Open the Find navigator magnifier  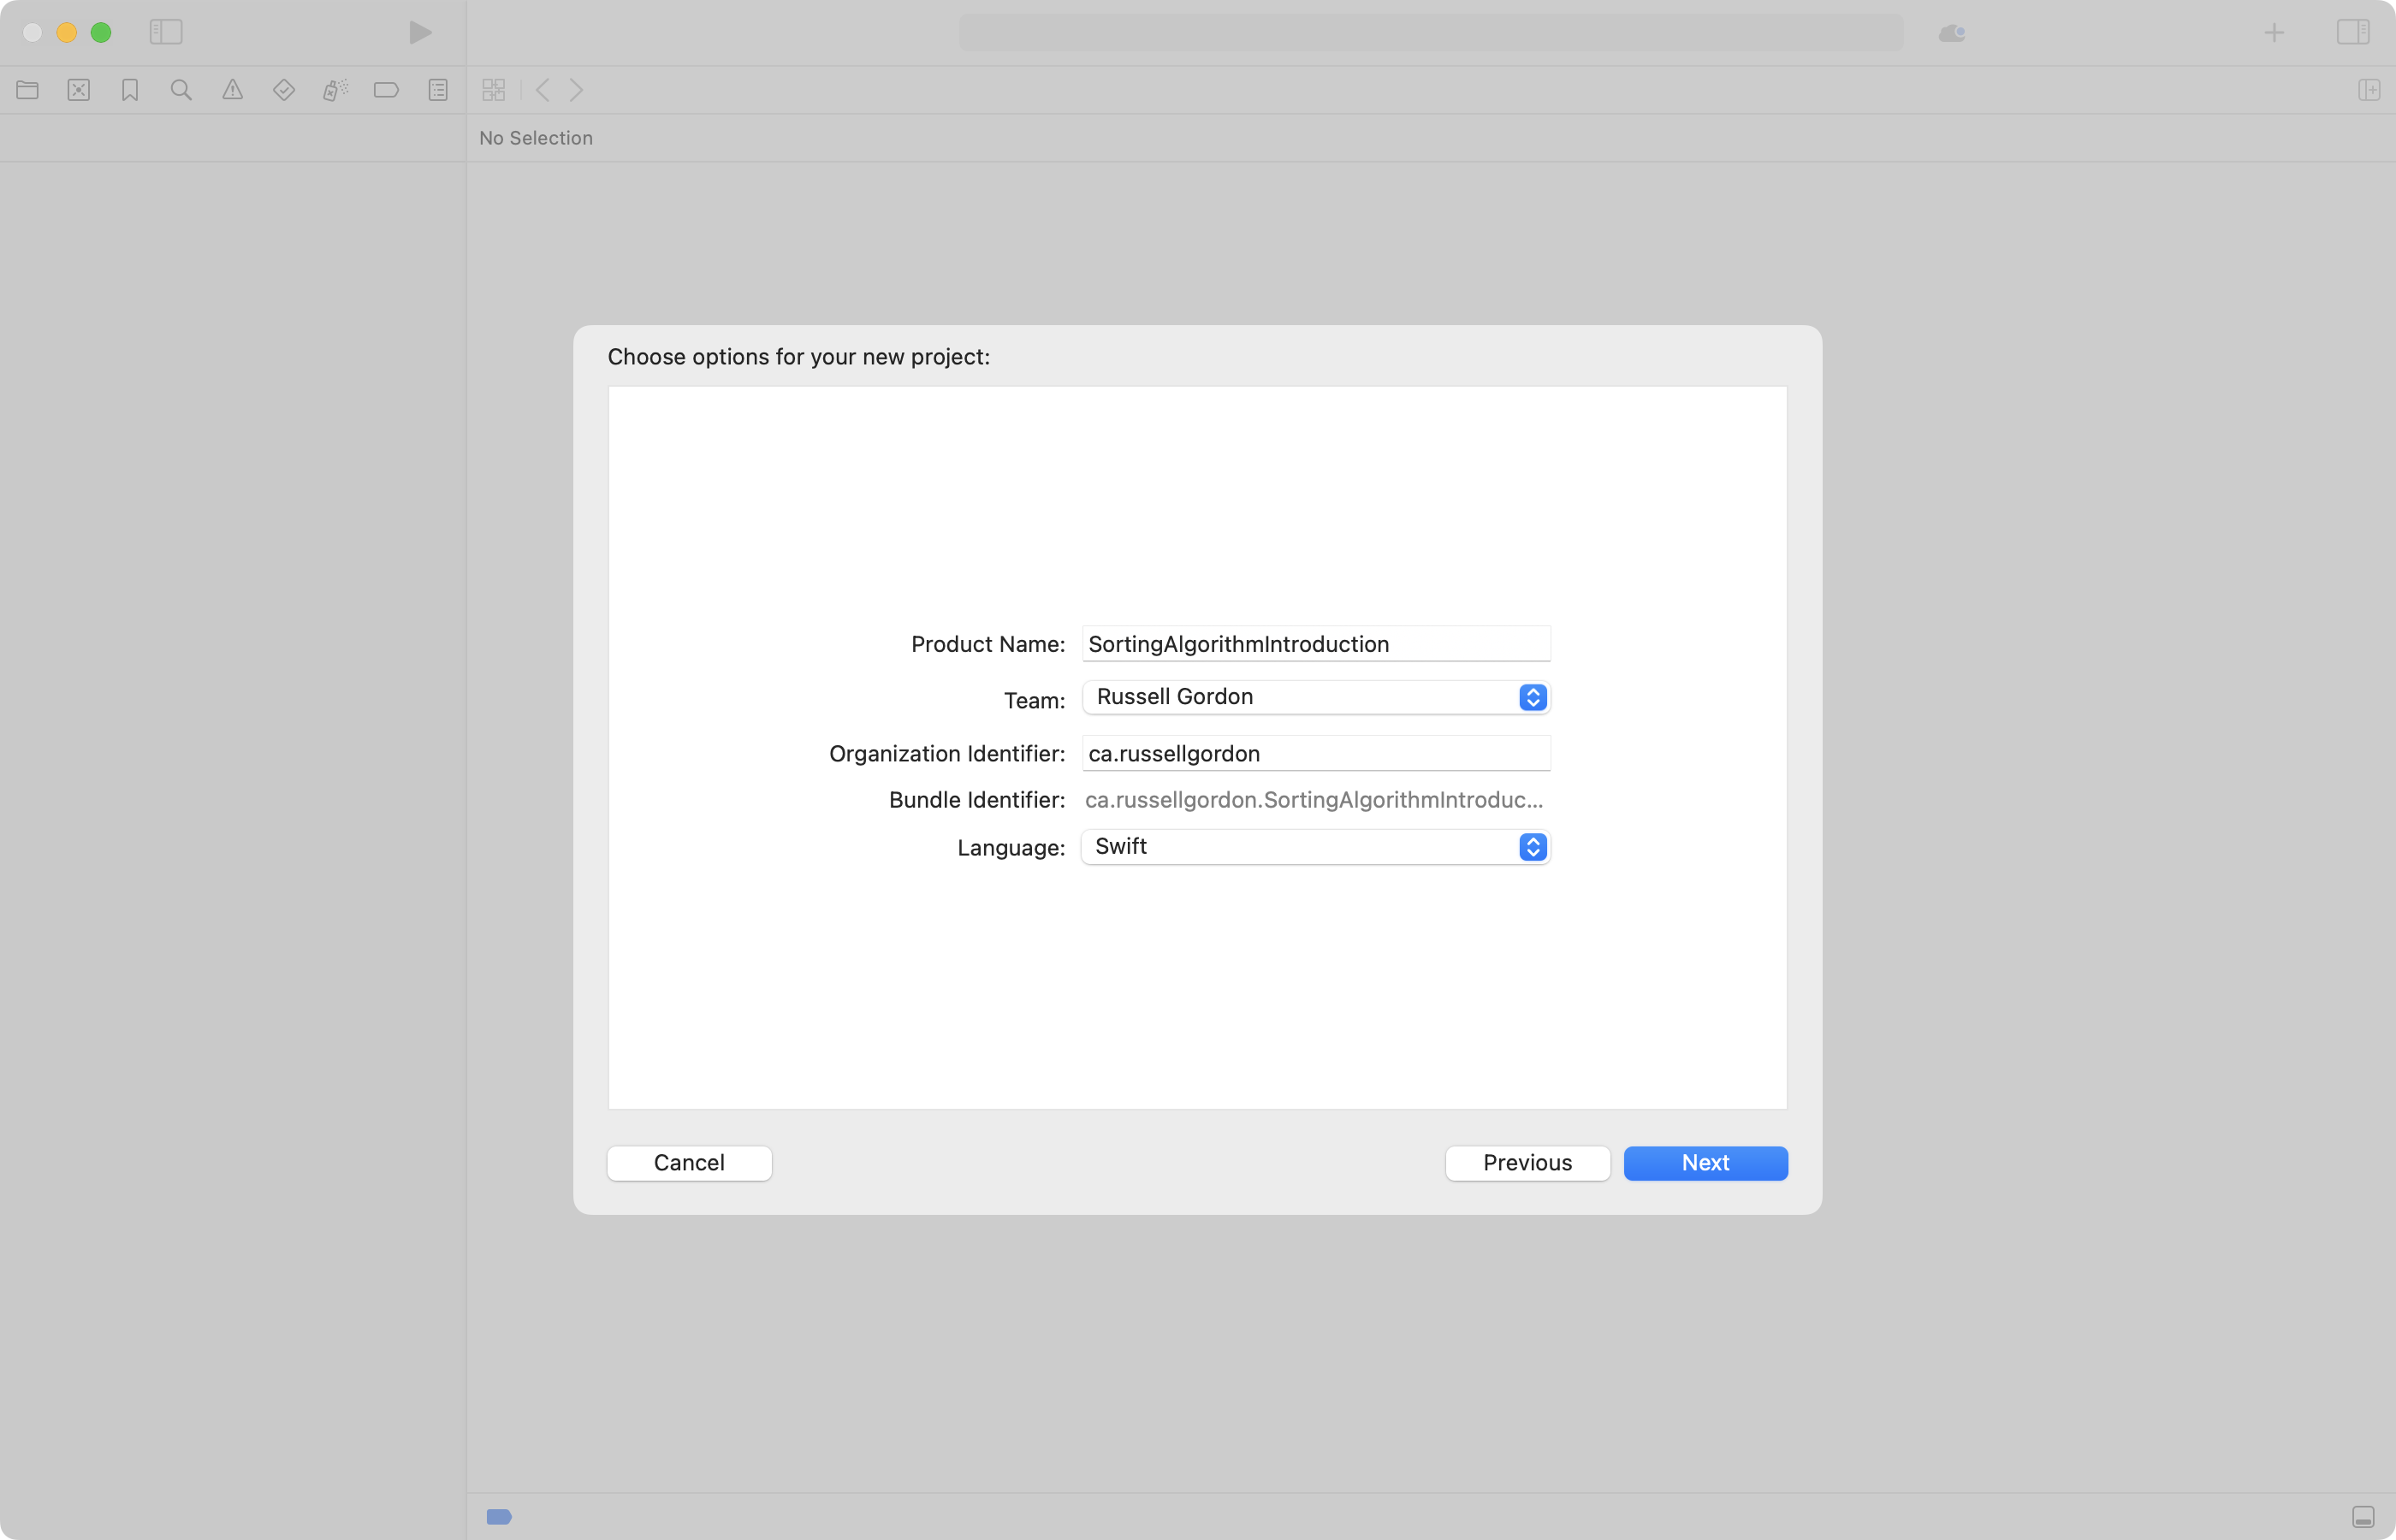pos(181,90)
